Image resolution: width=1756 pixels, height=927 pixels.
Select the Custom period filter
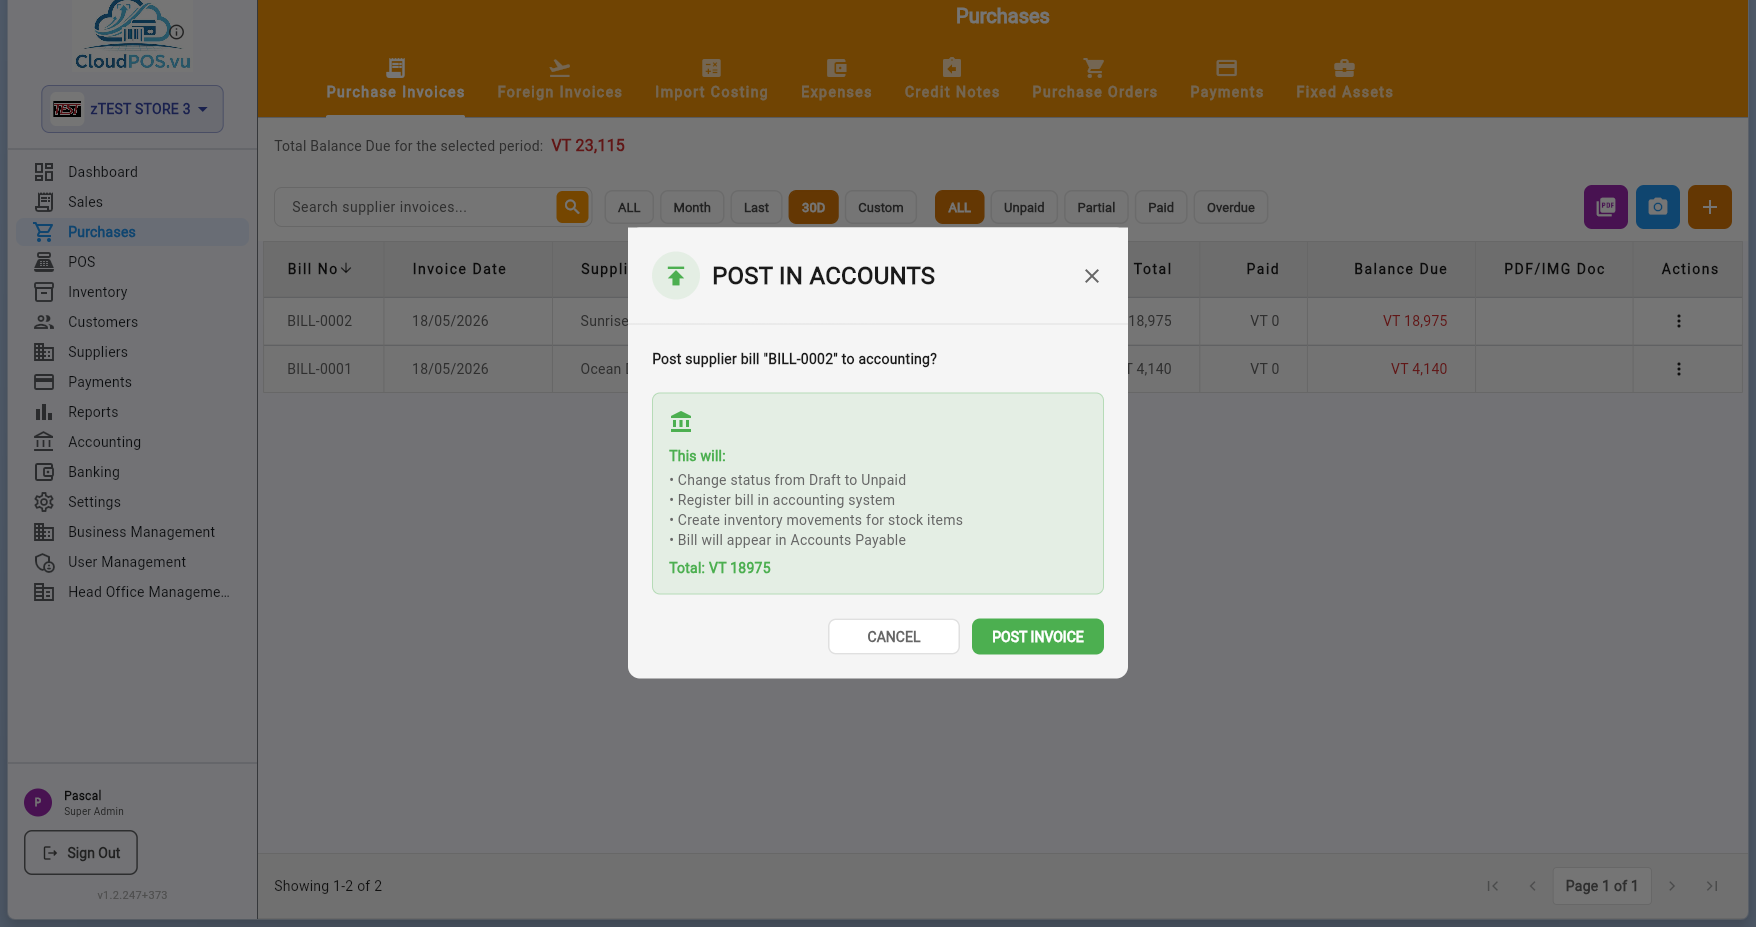[880, 208]
